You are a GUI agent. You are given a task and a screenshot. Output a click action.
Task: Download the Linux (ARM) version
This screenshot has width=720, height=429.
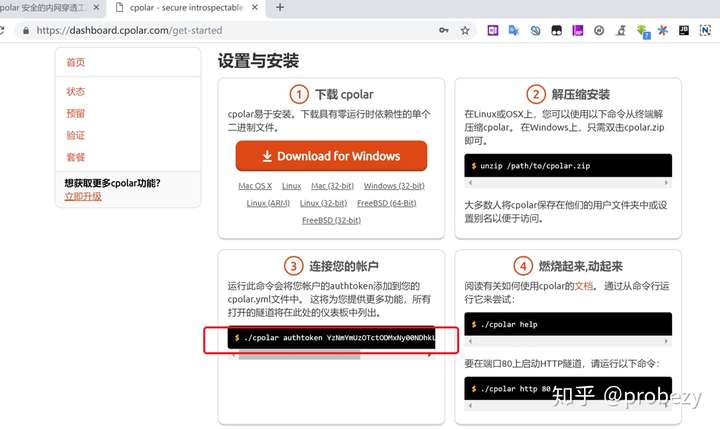268,203
